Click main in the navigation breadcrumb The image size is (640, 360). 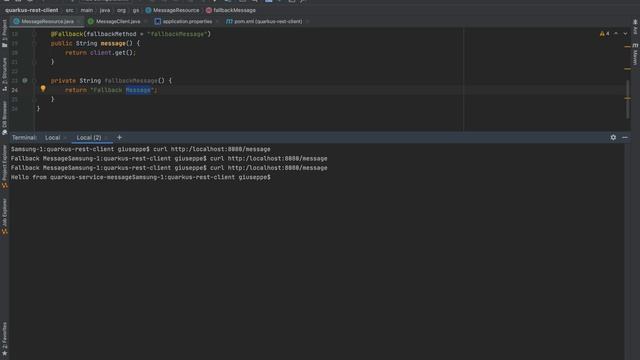pyautogui.click(x=87, y=10)
